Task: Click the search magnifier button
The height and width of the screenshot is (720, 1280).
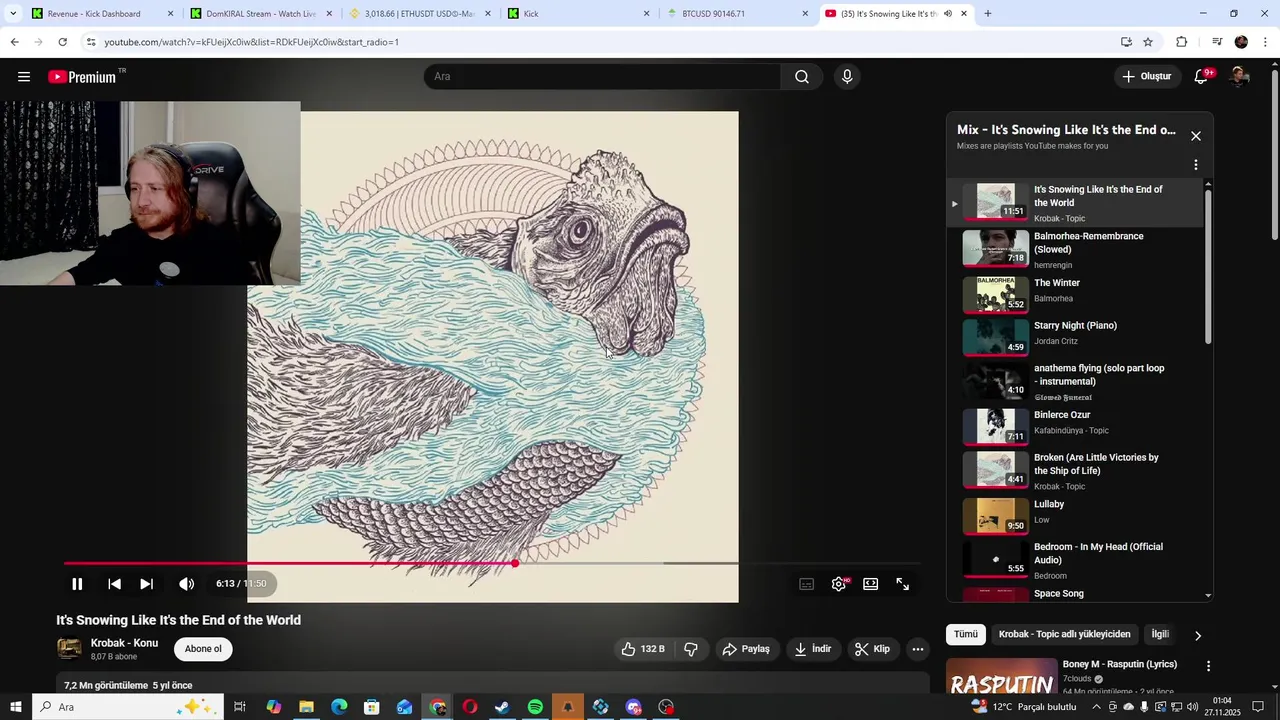Action: point(802,77)
